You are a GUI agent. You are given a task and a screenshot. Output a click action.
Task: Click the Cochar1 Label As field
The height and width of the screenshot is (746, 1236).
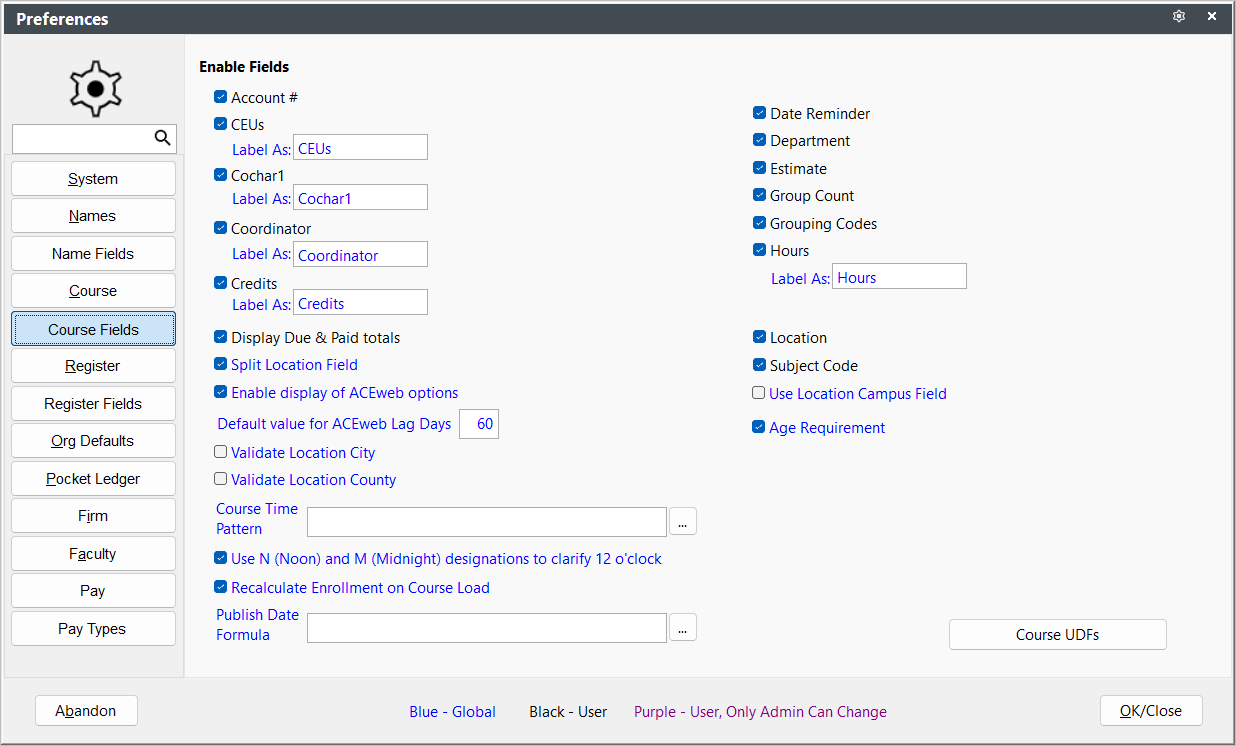360,198
